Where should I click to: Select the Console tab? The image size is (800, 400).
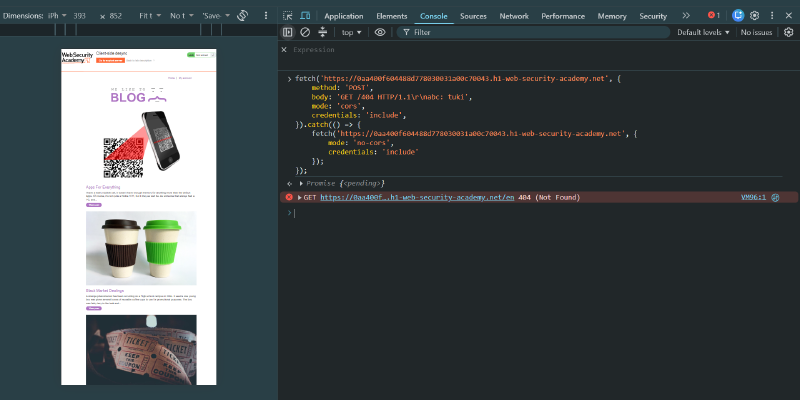pyautogui.click(x=434, y=16)
